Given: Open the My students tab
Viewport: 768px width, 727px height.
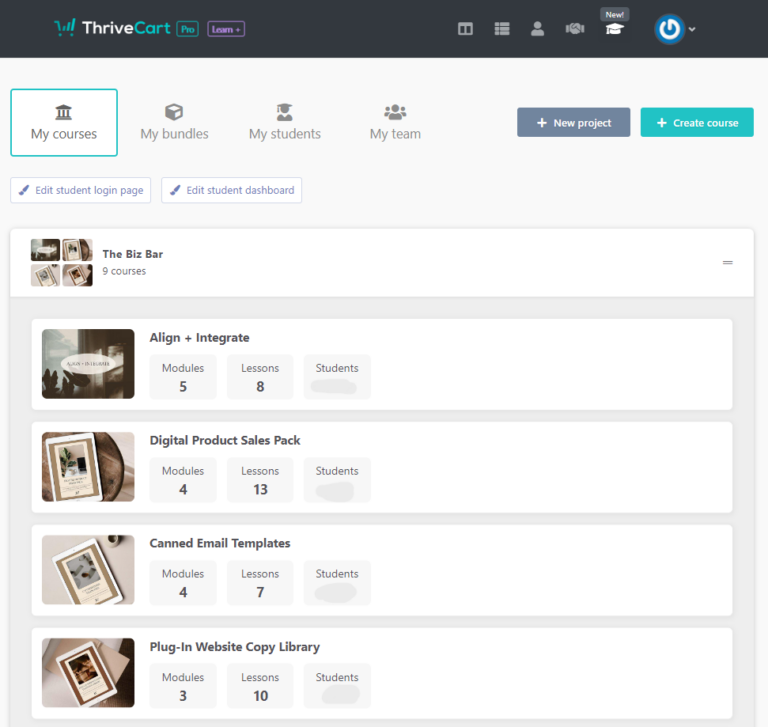Looking at the screenshot, I should click(285, 122).
